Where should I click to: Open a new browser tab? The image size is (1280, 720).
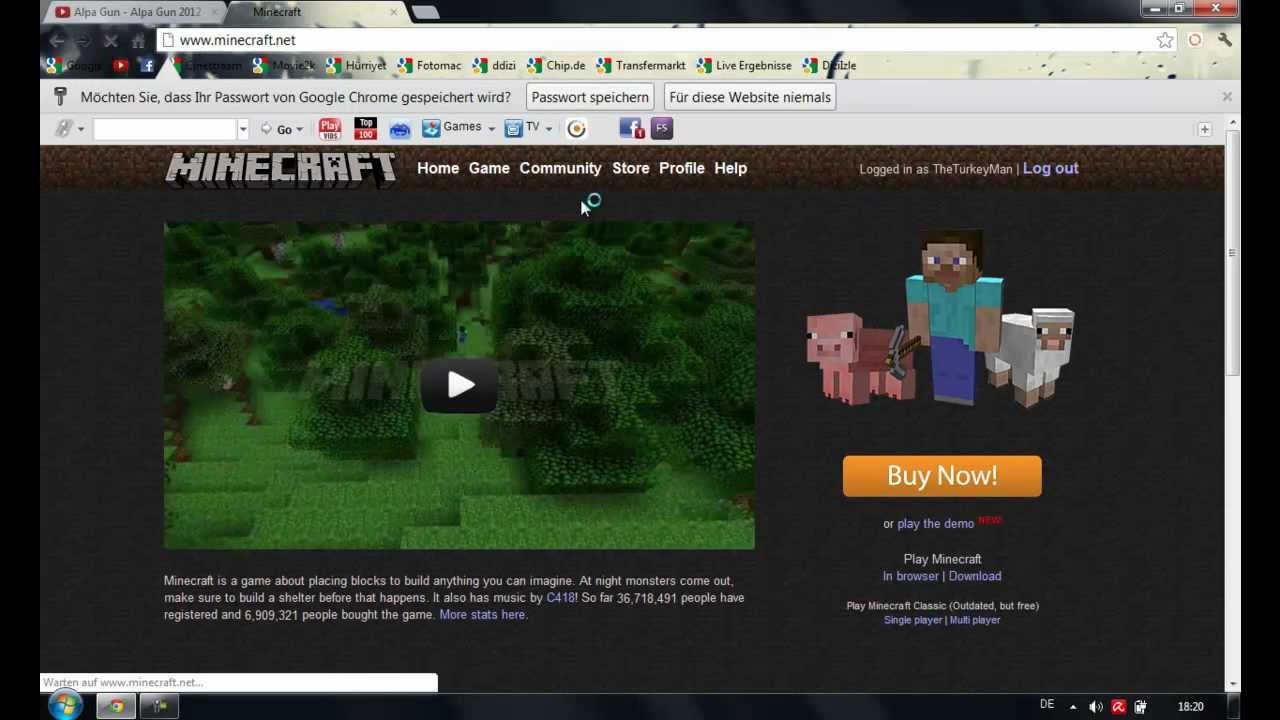click(x=424, y=12)
